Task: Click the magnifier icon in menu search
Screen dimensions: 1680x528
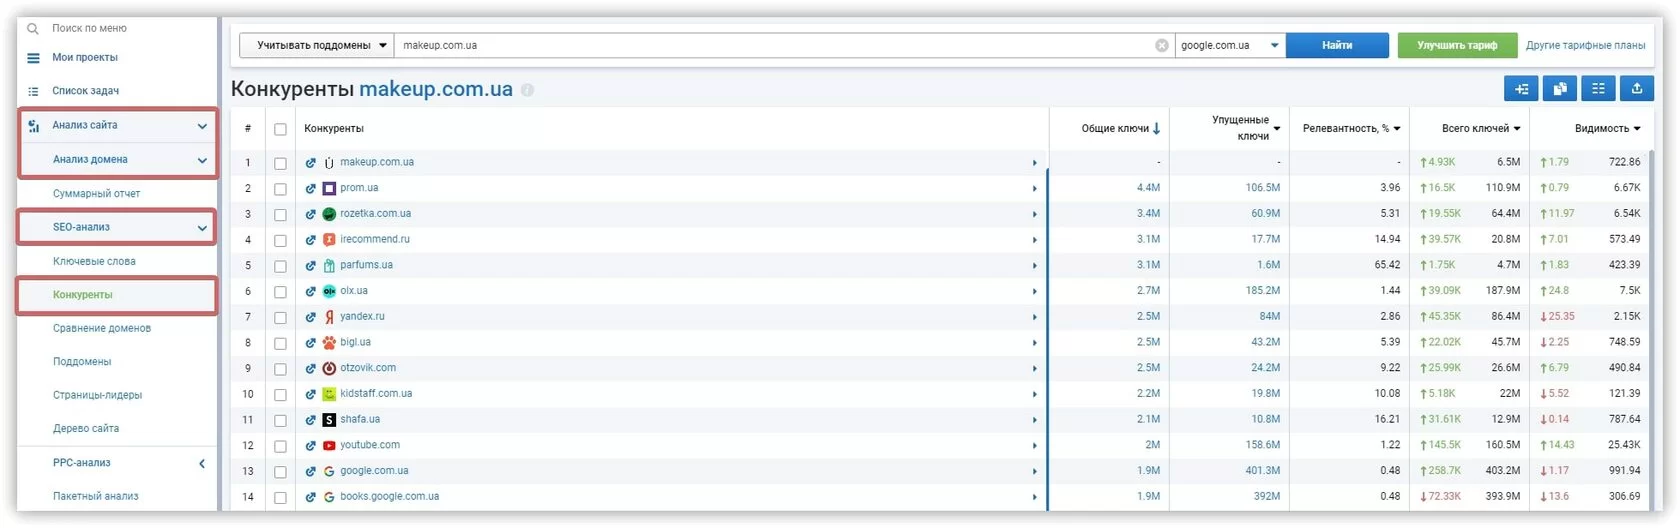Action: click(x=33, y=29)
